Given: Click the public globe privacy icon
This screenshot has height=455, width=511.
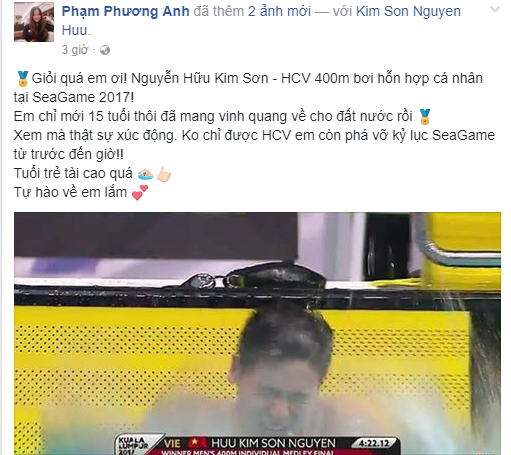Looking at the screenshot, I should [105, 50].
